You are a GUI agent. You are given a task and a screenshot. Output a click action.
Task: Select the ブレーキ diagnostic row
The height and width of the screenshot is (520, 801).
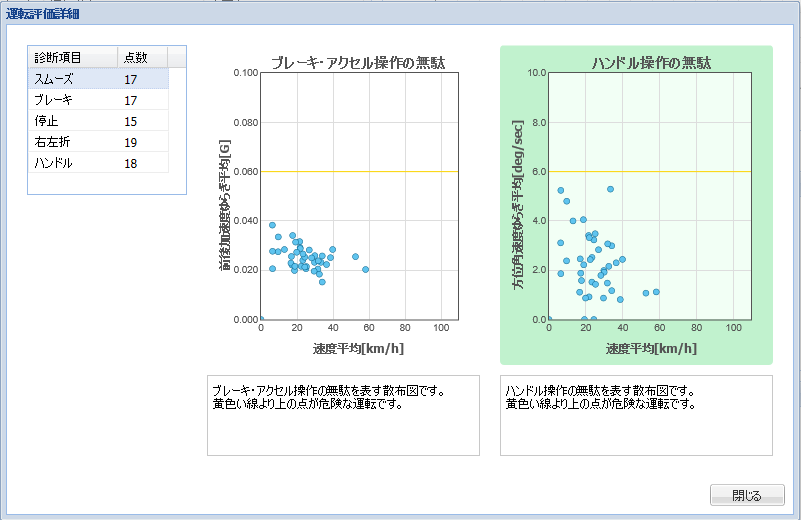[98, 100]
